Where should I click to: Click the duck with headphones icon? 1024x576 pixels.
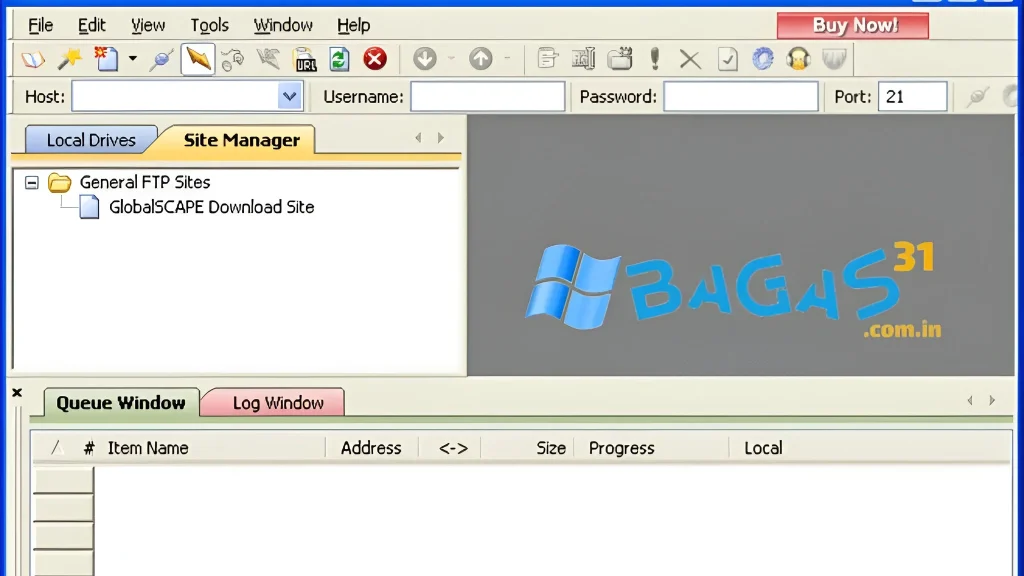(798, 59)
